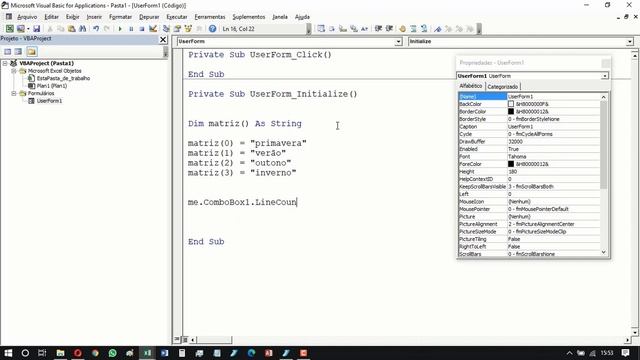
Task: Click the Find binoculars icon
Action: (82, 29)
